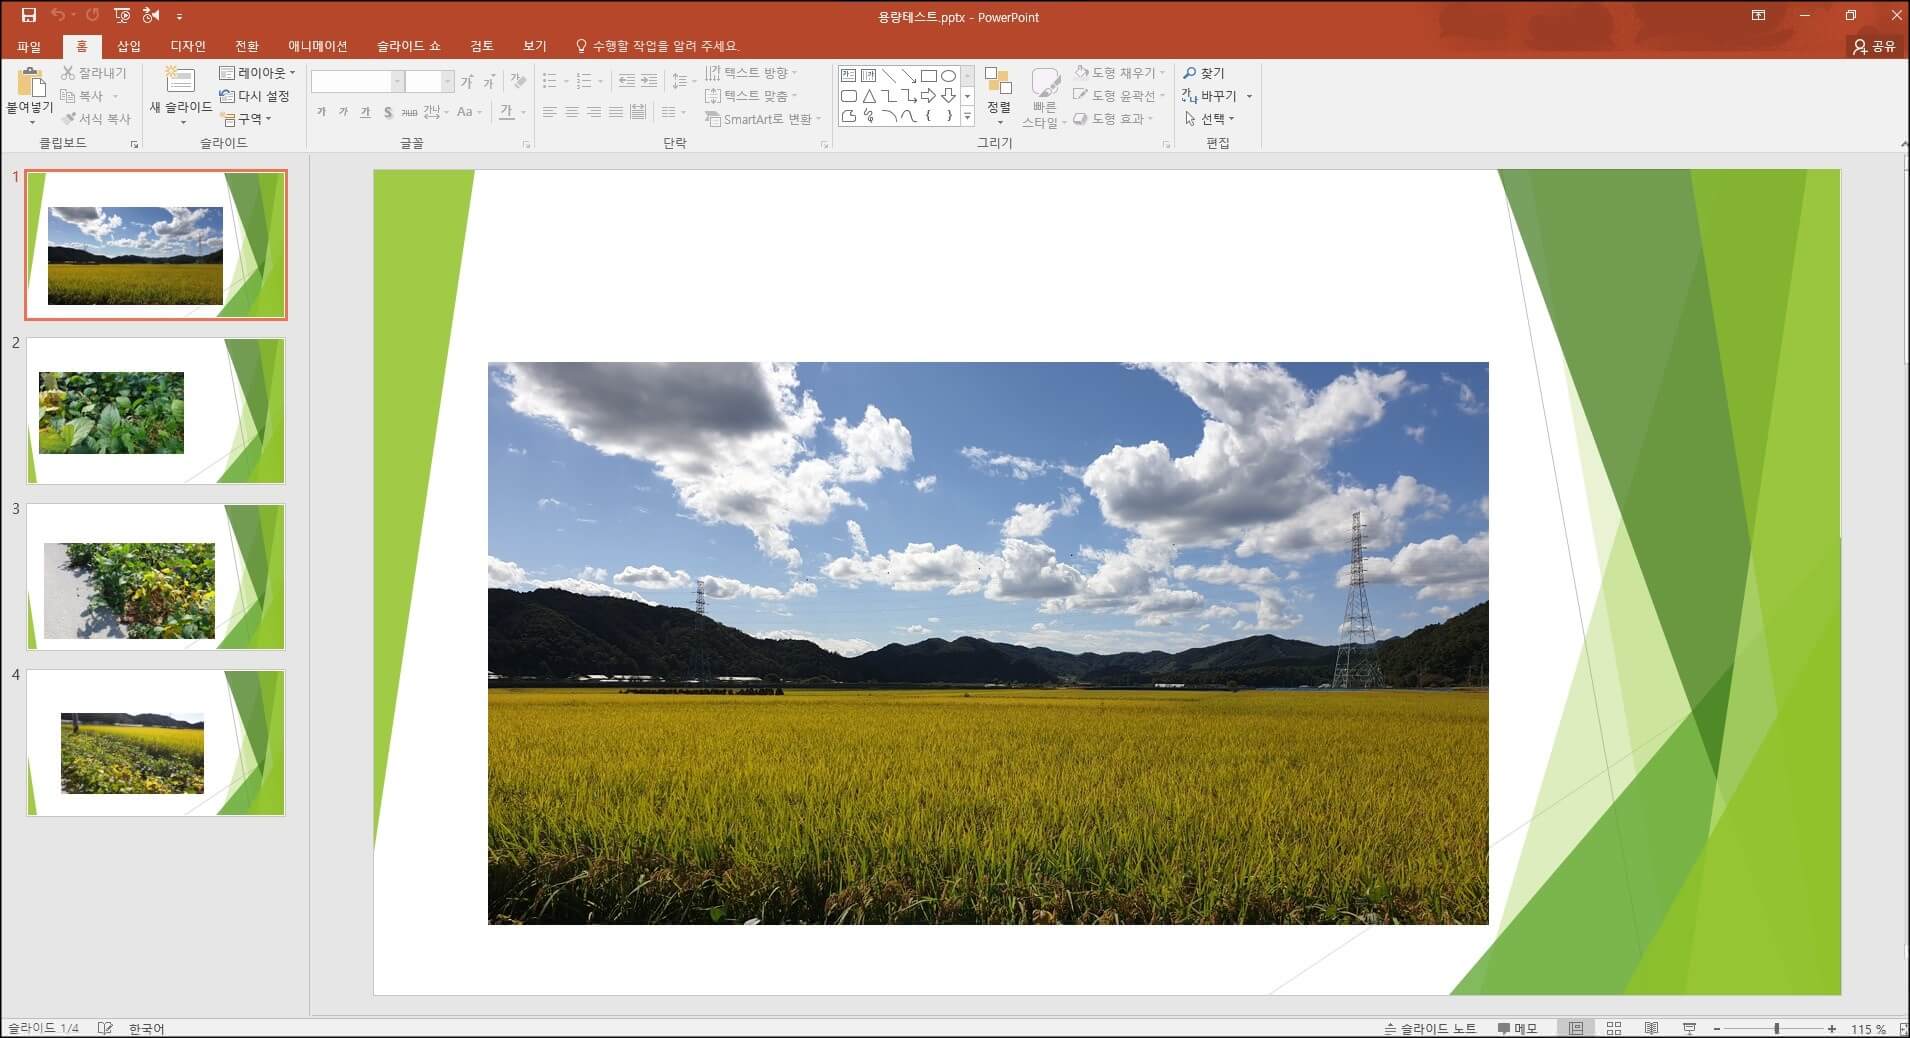This screenshot has width=1910, height=1038.
Task: Select the oval shape
Action: pos(948,75)
